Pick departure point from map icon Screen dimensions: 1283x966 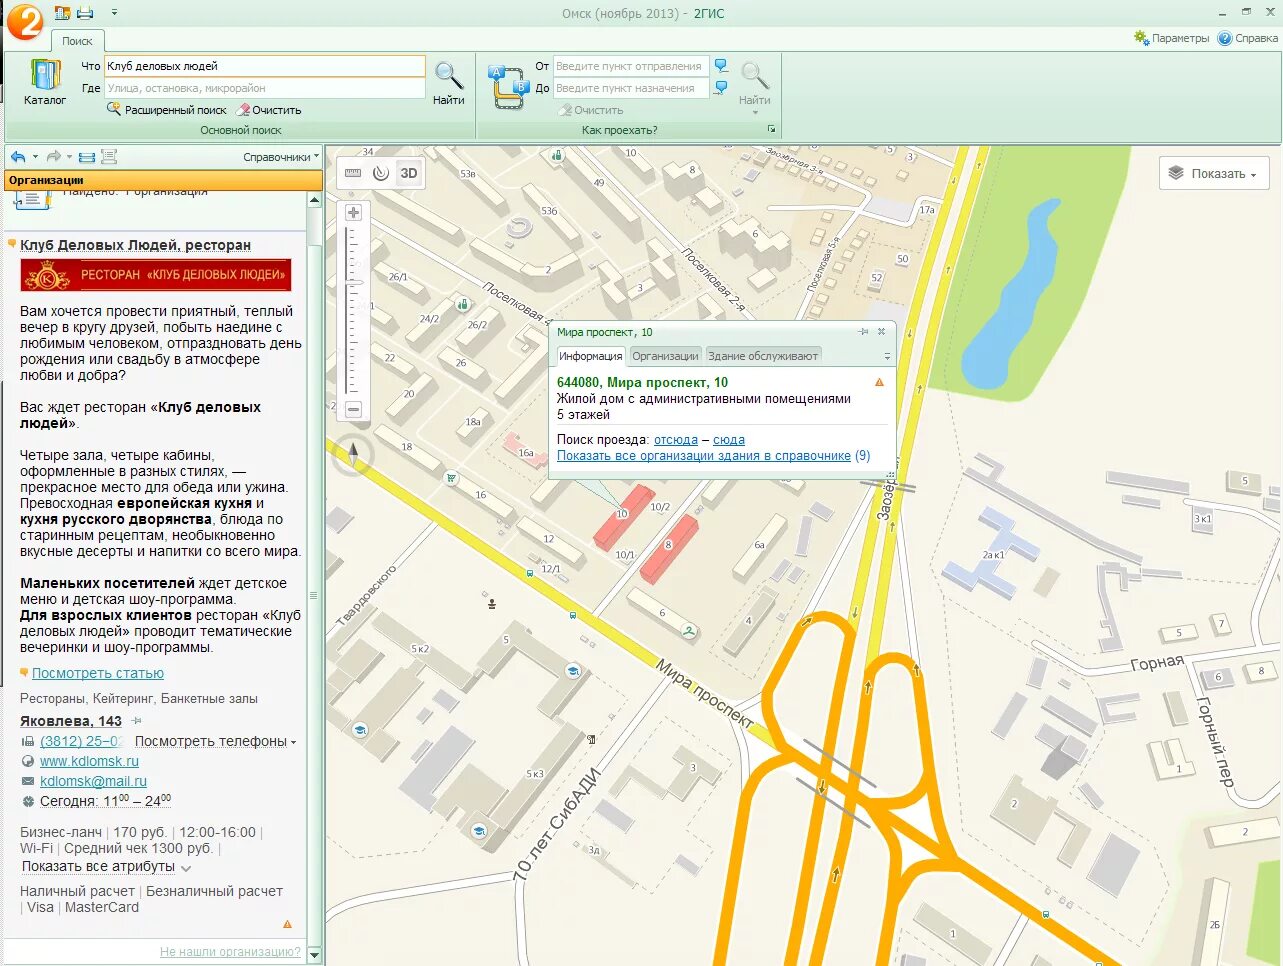(721, 66)
